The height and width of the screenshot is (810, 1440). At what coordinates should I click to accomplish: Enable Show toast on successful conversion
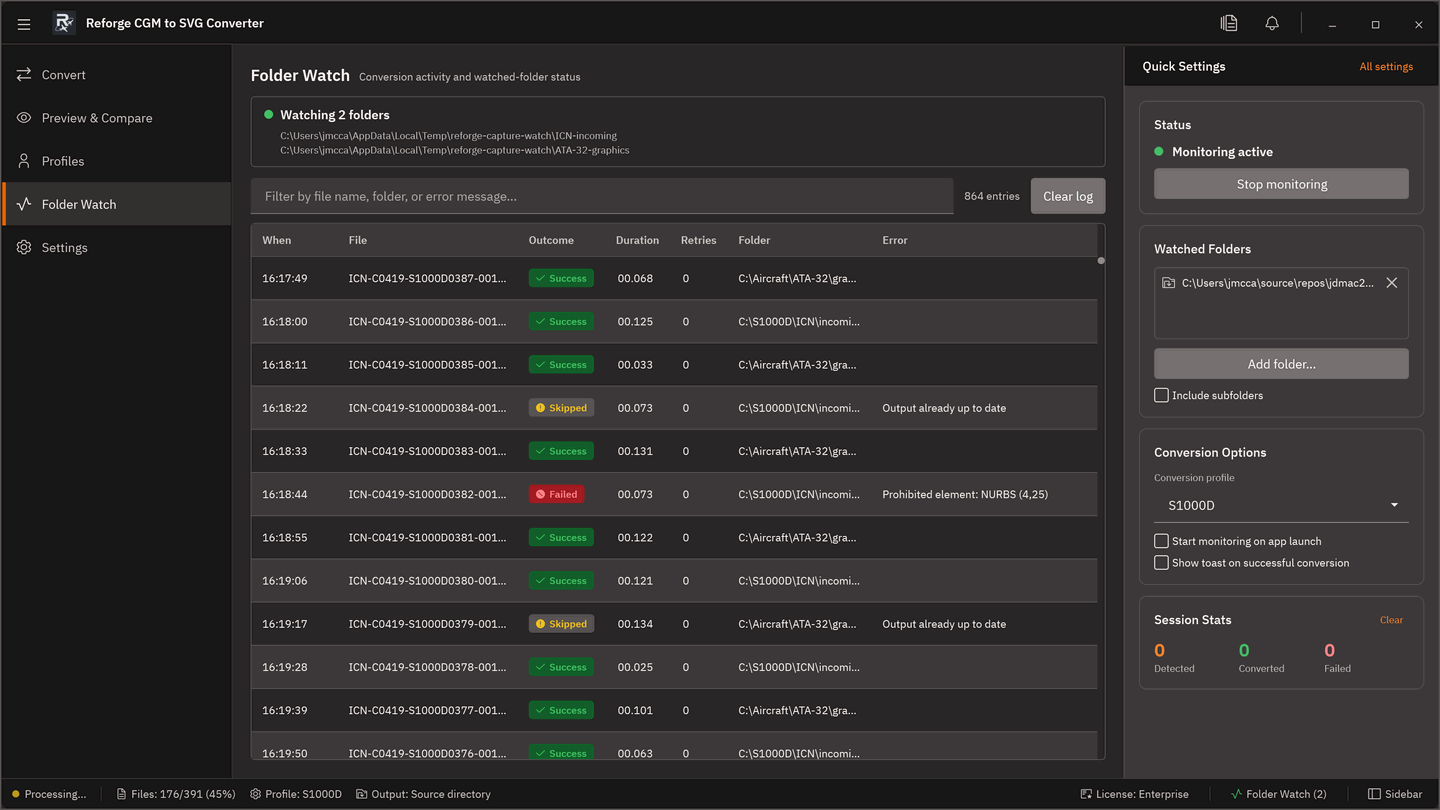point(1161,563)
